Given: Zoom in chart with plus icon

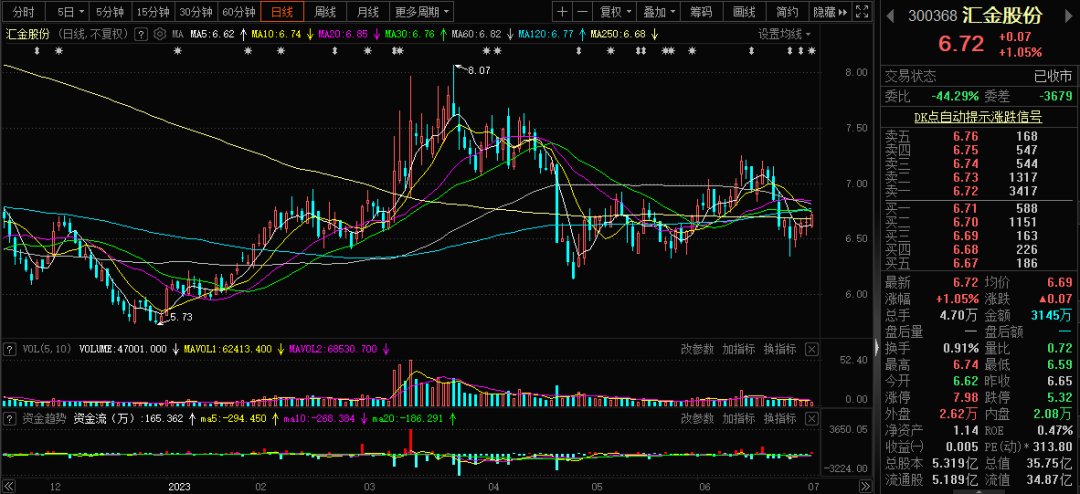Looking at the screenshot, I should click(x=563, y=12).
